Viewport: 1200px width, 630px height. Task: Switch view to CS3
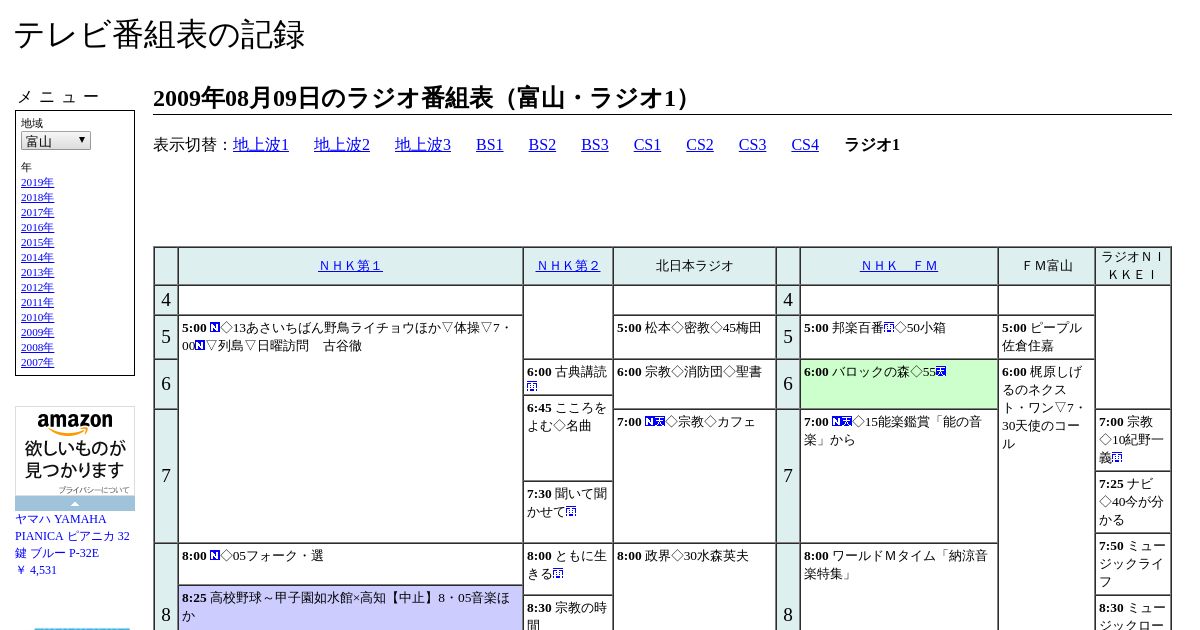[x=752, y=145]
